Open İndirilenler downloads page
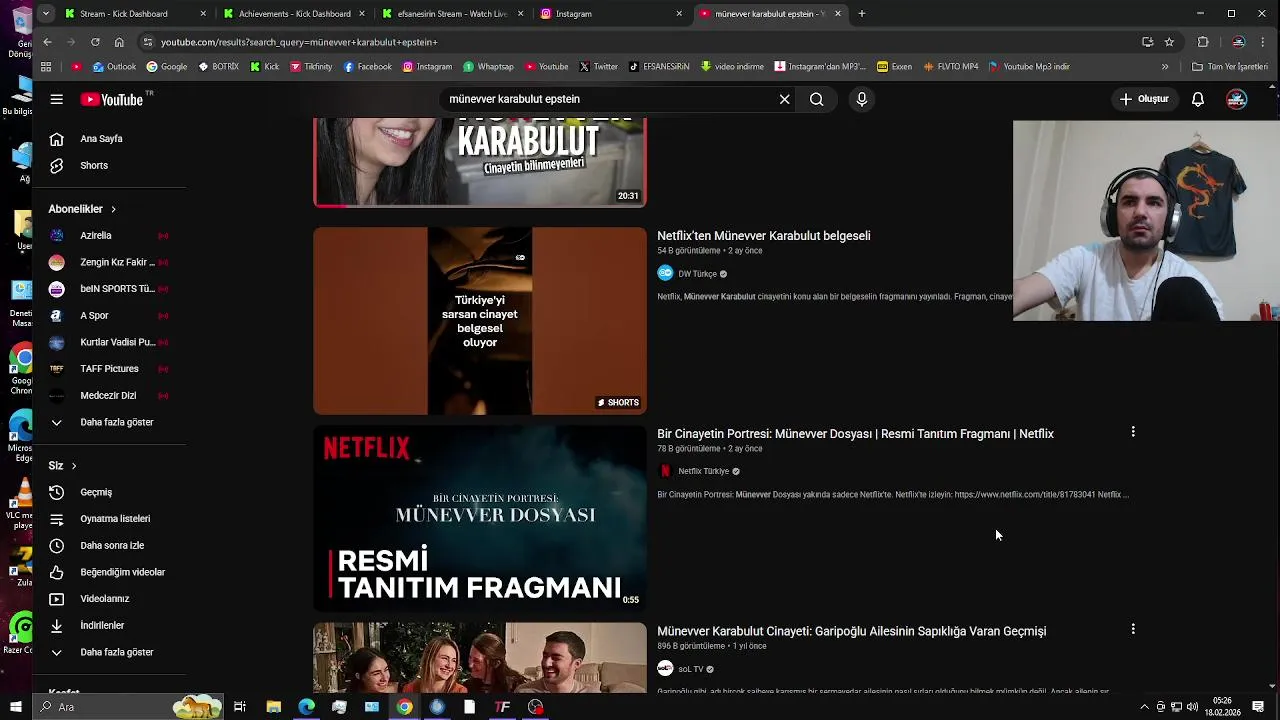 (102, 625)
